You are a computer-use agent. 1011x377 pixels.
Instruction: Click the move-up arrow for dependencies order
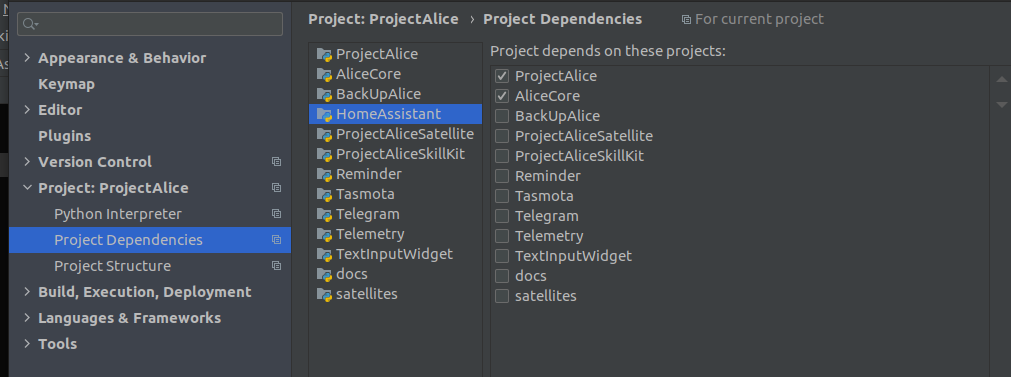click(1001, 80)
